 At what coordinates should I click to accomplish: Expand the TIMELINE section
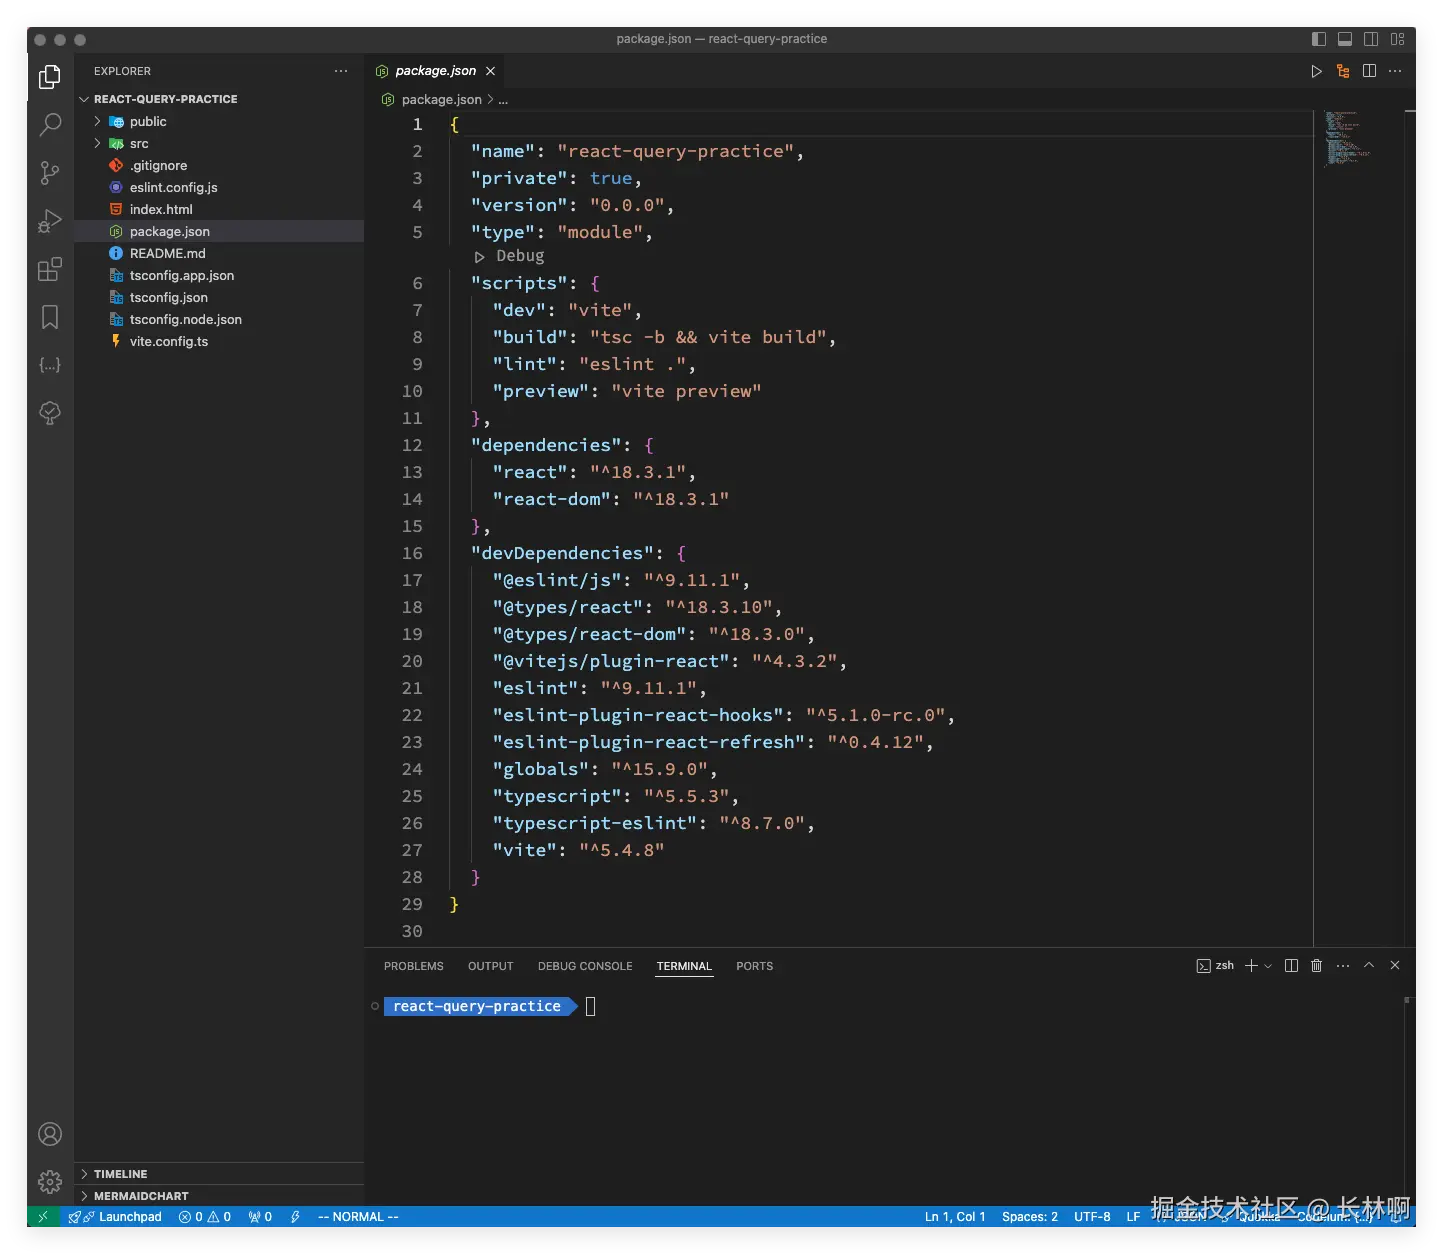click(x=120, y=1174)
